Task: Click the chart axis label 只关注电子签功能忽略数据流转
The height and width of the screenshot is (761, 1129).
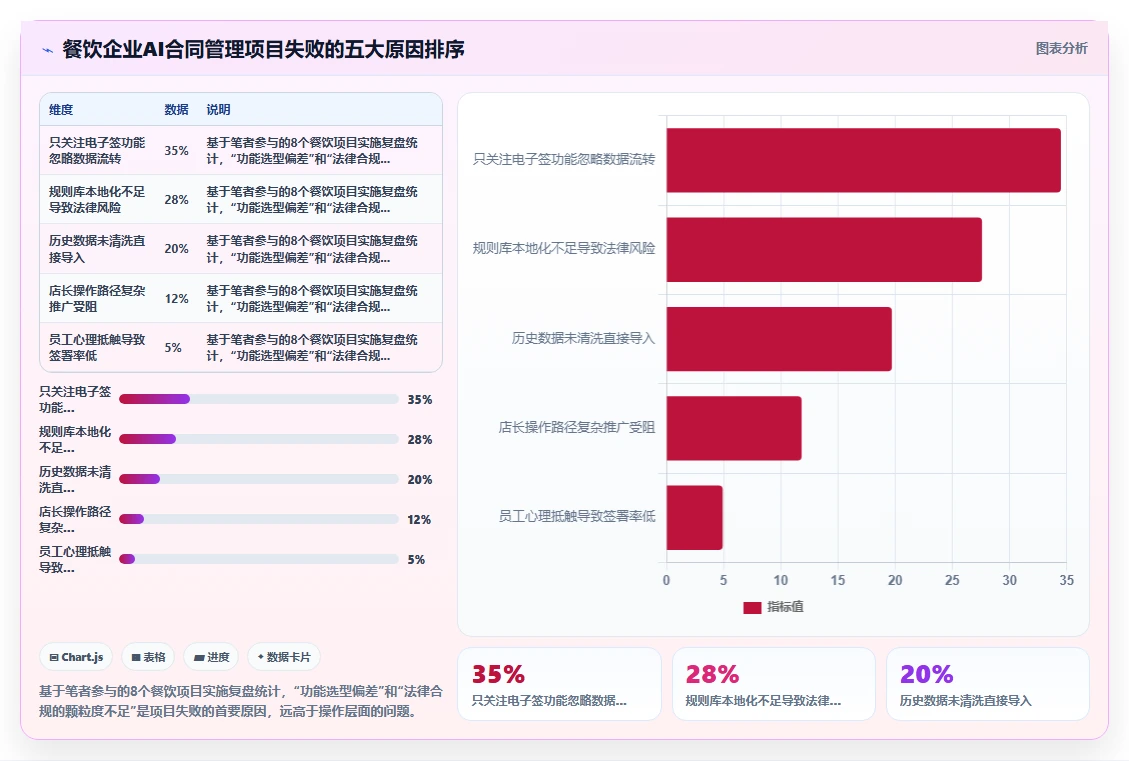Action: [564, 159]
